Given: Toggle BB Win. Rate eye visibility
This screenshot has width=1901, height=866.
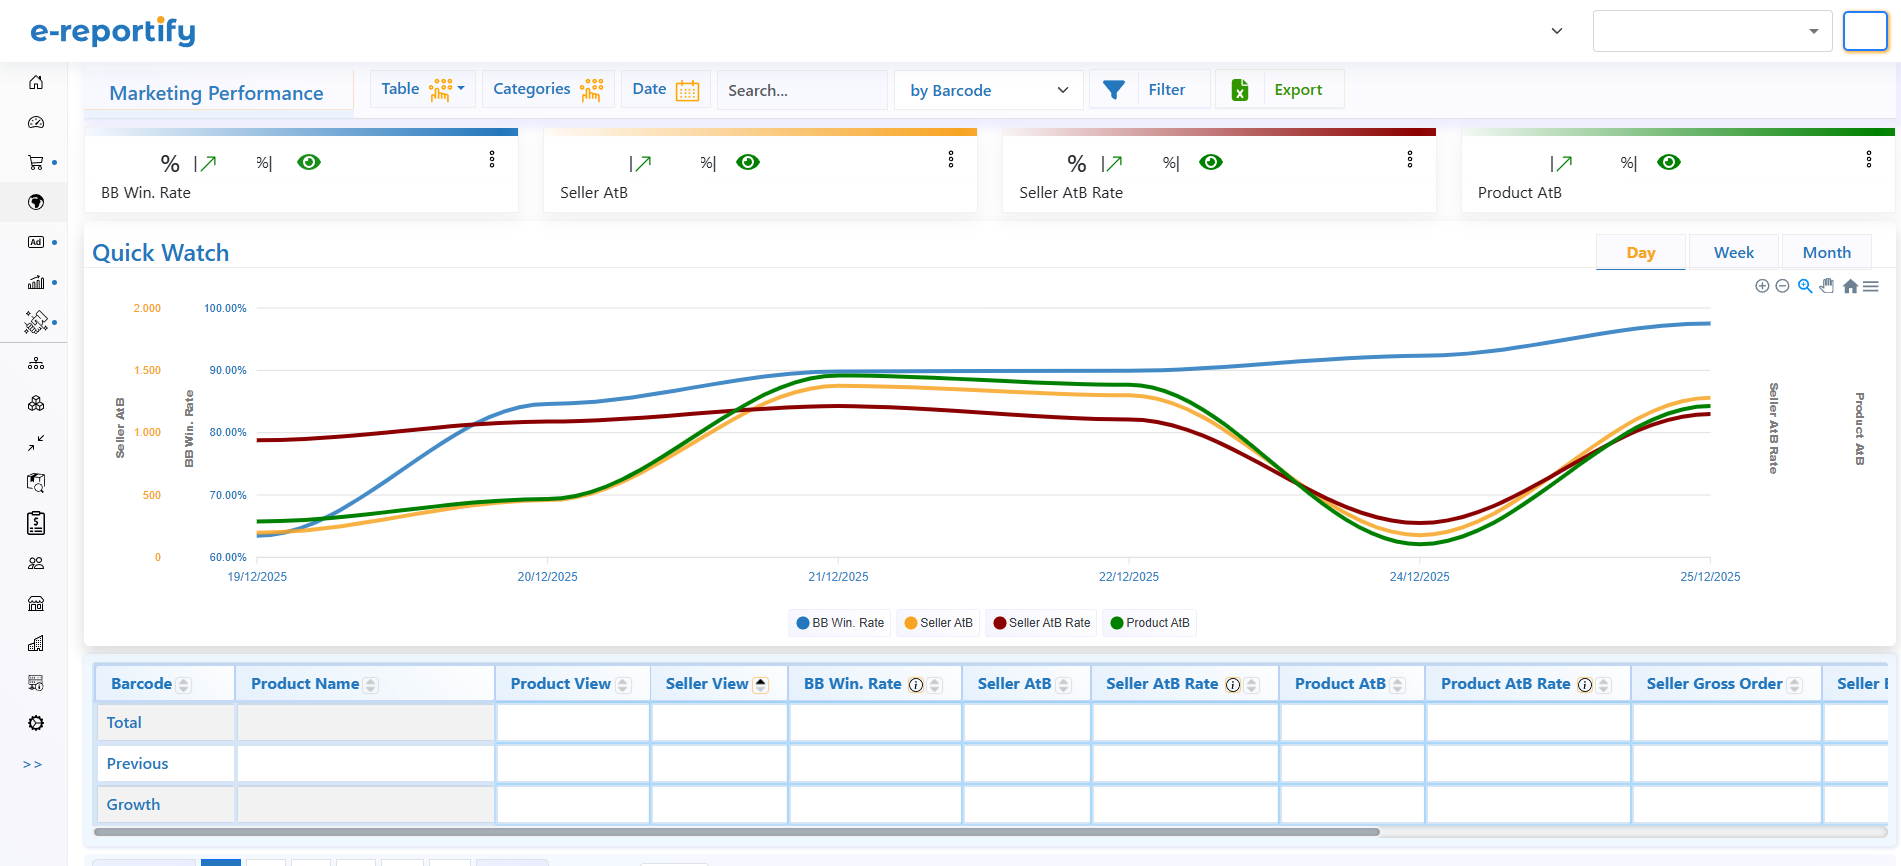Looking at the screenshot, I should point(309,162).
